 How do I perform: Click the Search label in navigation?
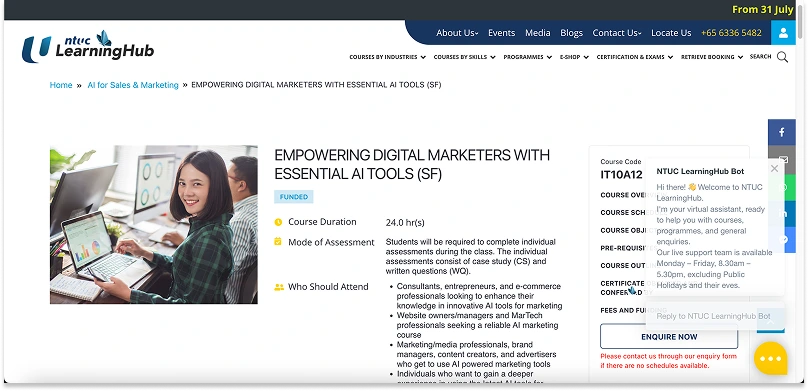[760, 57]
